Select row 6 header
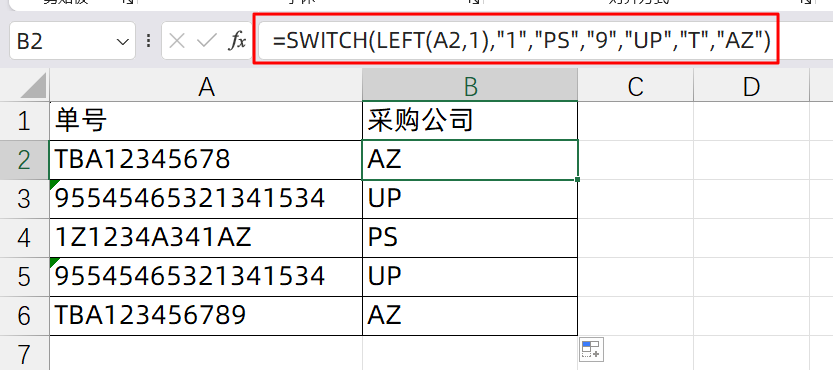833x370 pixels. click(24, 316)
